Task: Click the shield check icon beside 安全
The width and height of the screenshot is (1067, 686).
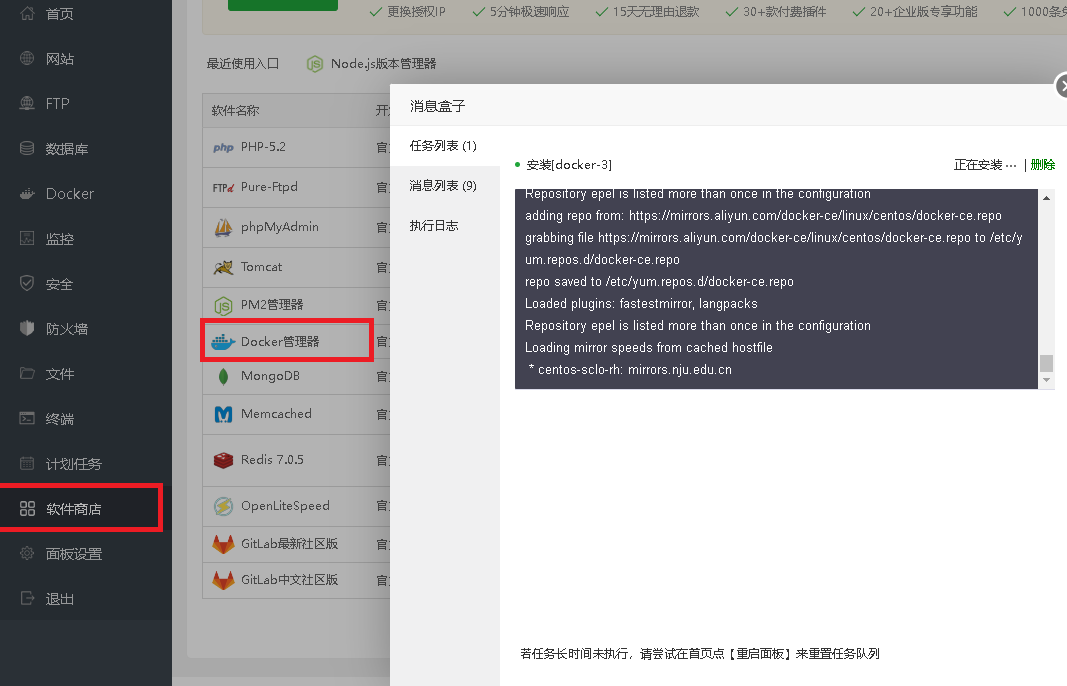Action: [x=27, y=284]
